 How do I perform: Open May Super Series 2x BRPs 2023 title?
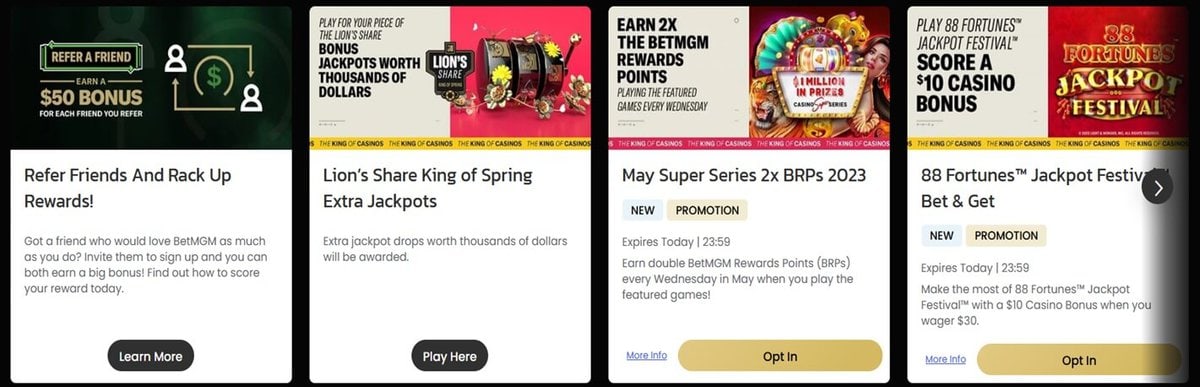coord(744,176)
